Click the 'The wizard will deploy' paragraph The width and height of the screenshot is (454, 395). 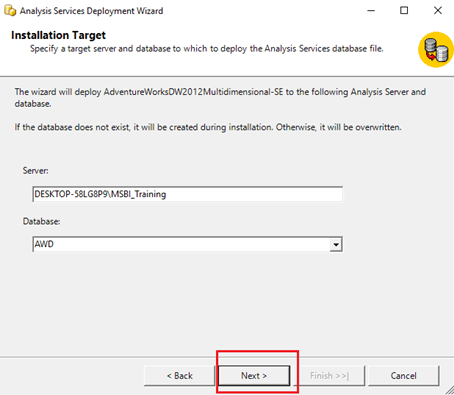(x=220, y=98)
